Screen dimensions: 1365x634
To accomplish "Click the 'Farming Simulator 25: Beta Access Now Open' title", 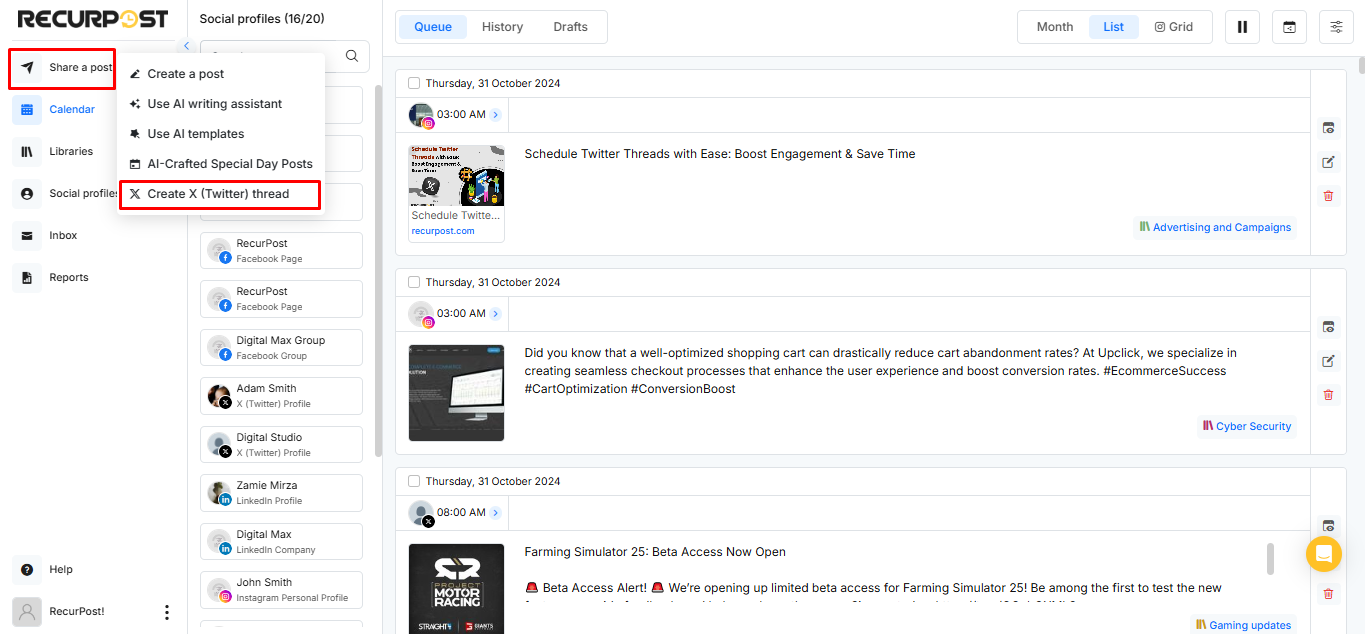I will [x=655, y=552].
